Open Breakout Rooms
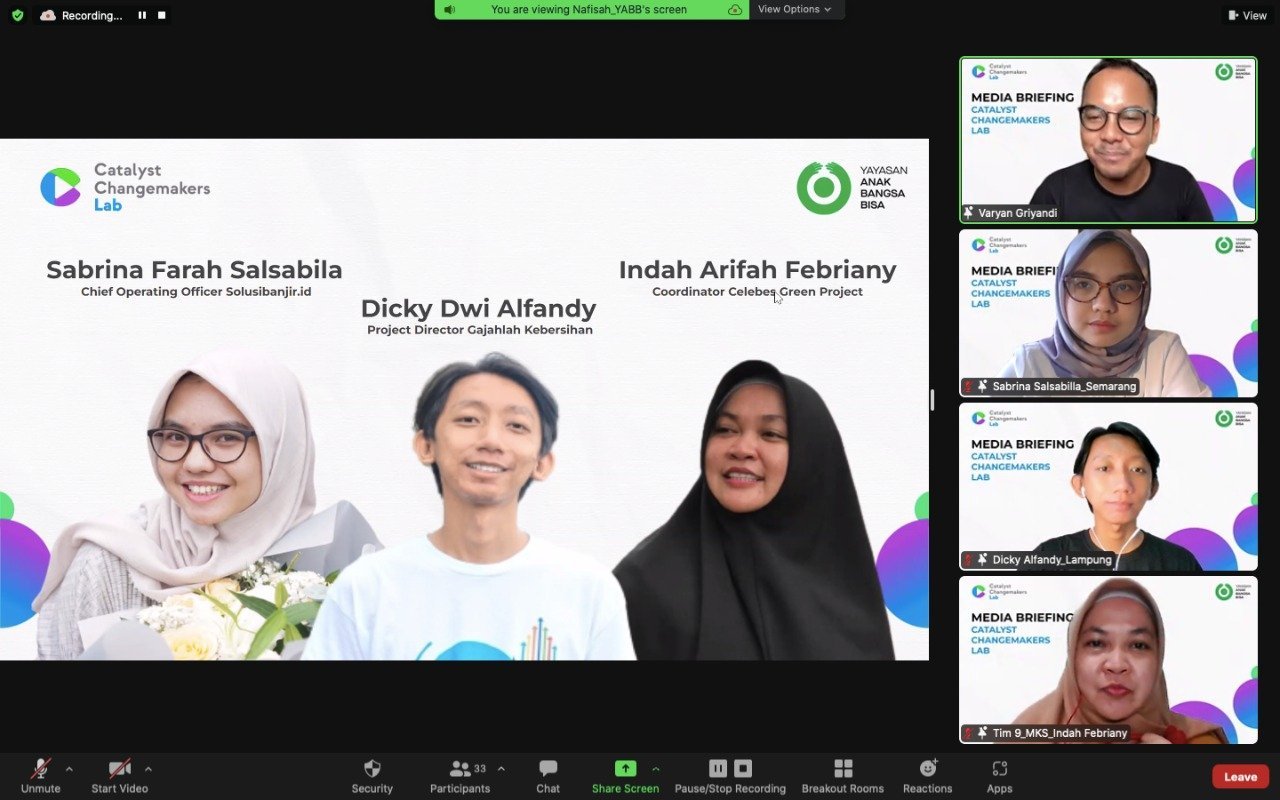The height and width of the screenshot is (800, 1280). (x=843, y=776)
